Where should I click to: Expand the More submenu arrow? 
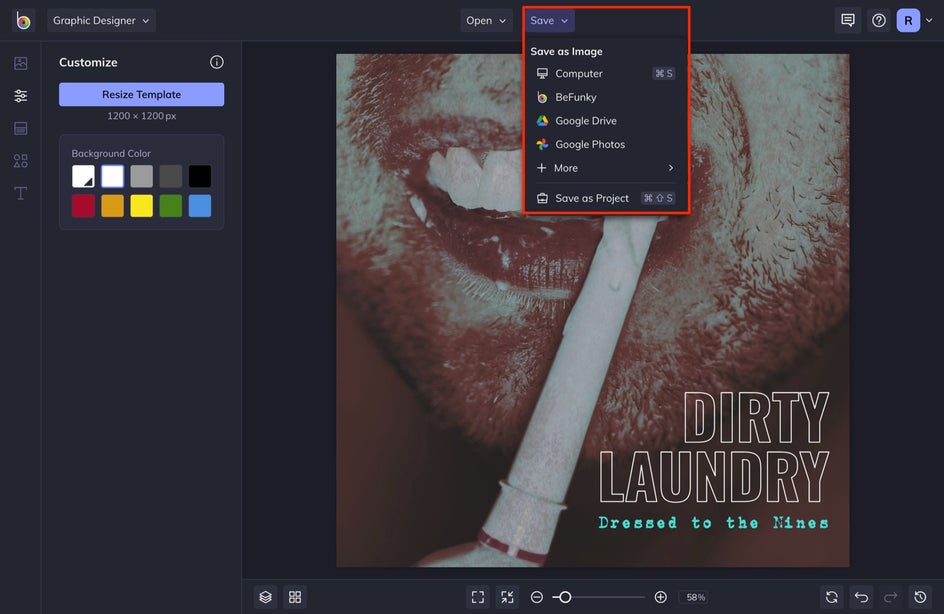pos(670,168)
